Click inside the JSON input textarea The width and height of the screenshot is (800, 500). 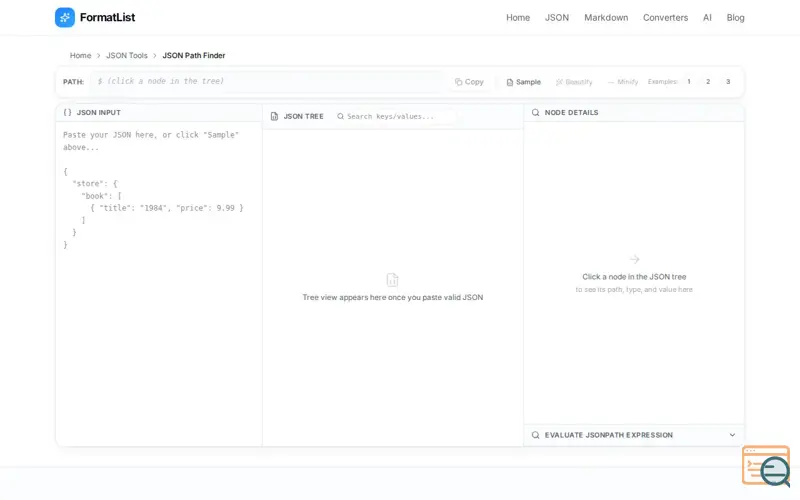[159, 283]
